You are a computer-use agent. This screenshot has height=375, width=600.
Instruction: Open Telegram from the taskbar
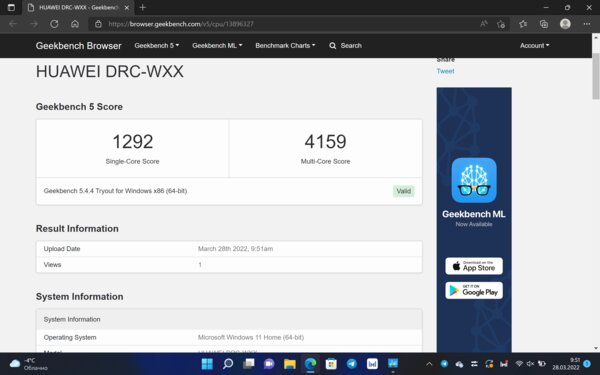coord(352,364)
